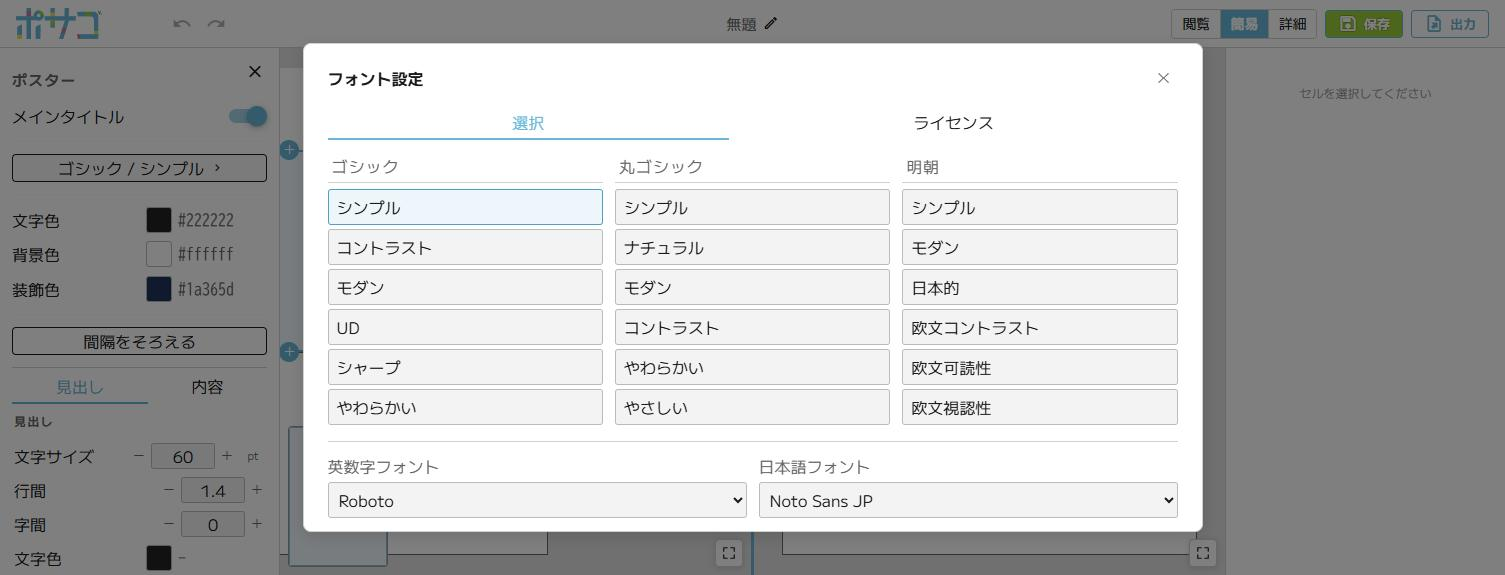Close the ポスター side panel

point(254,71)
